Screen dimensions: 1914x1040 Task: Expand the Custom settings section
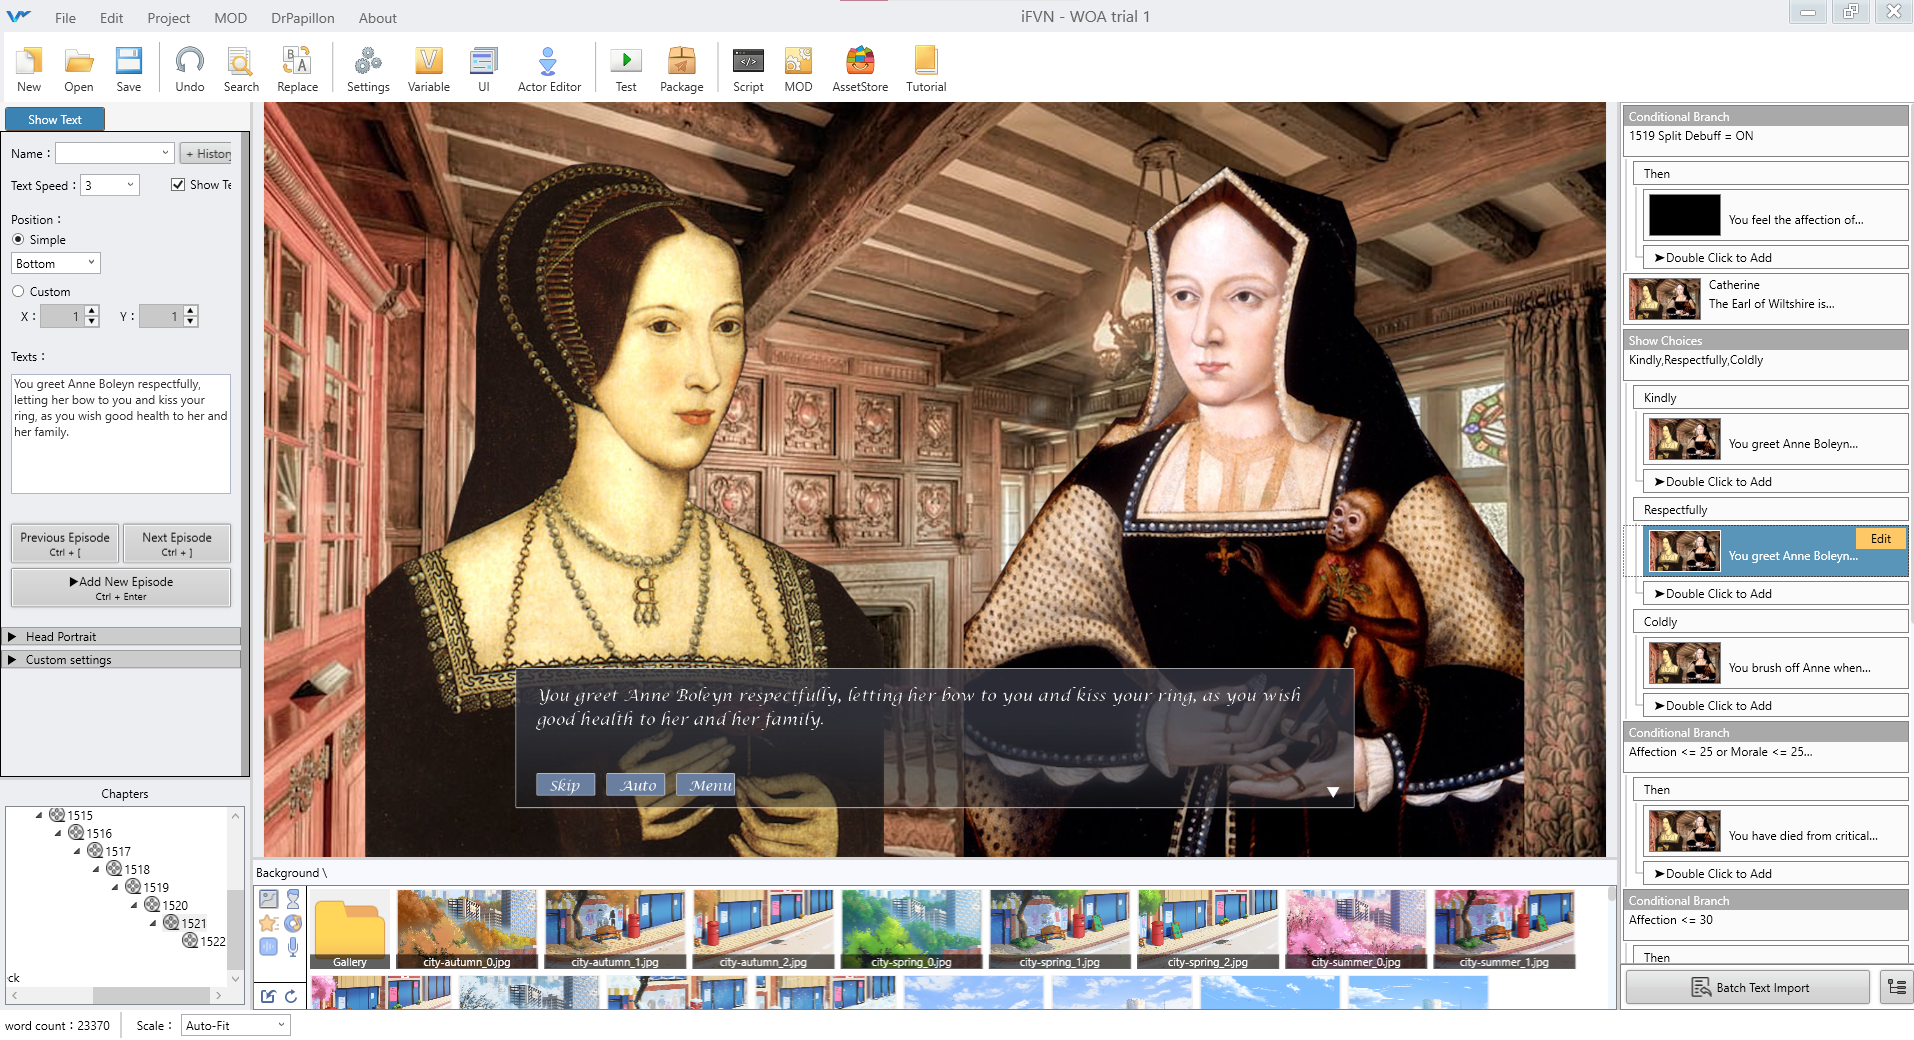121,660
